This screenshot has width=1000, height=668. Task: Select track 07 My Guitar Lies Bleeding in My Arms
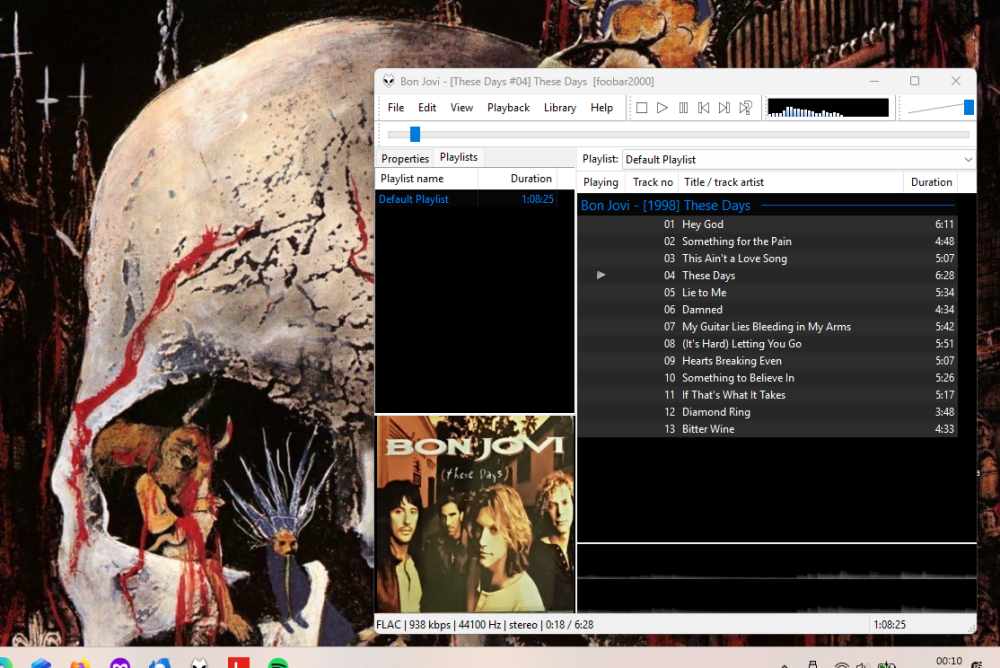tap(767, 327)
